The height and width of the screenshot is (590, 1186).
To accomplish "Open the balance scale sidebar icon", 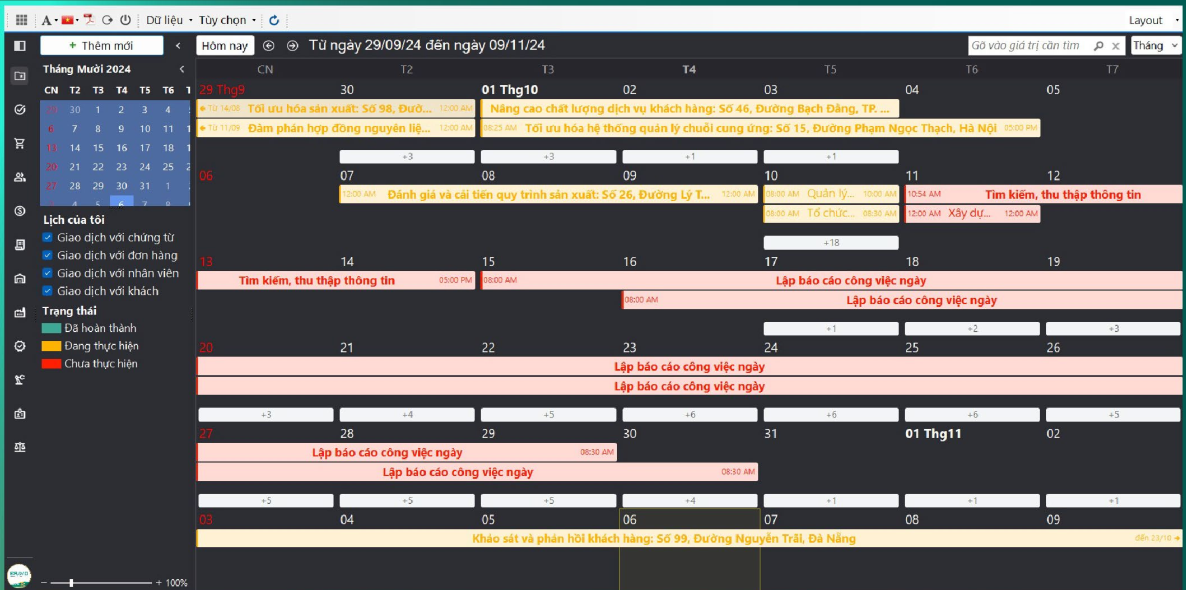I will coord(20,447).
